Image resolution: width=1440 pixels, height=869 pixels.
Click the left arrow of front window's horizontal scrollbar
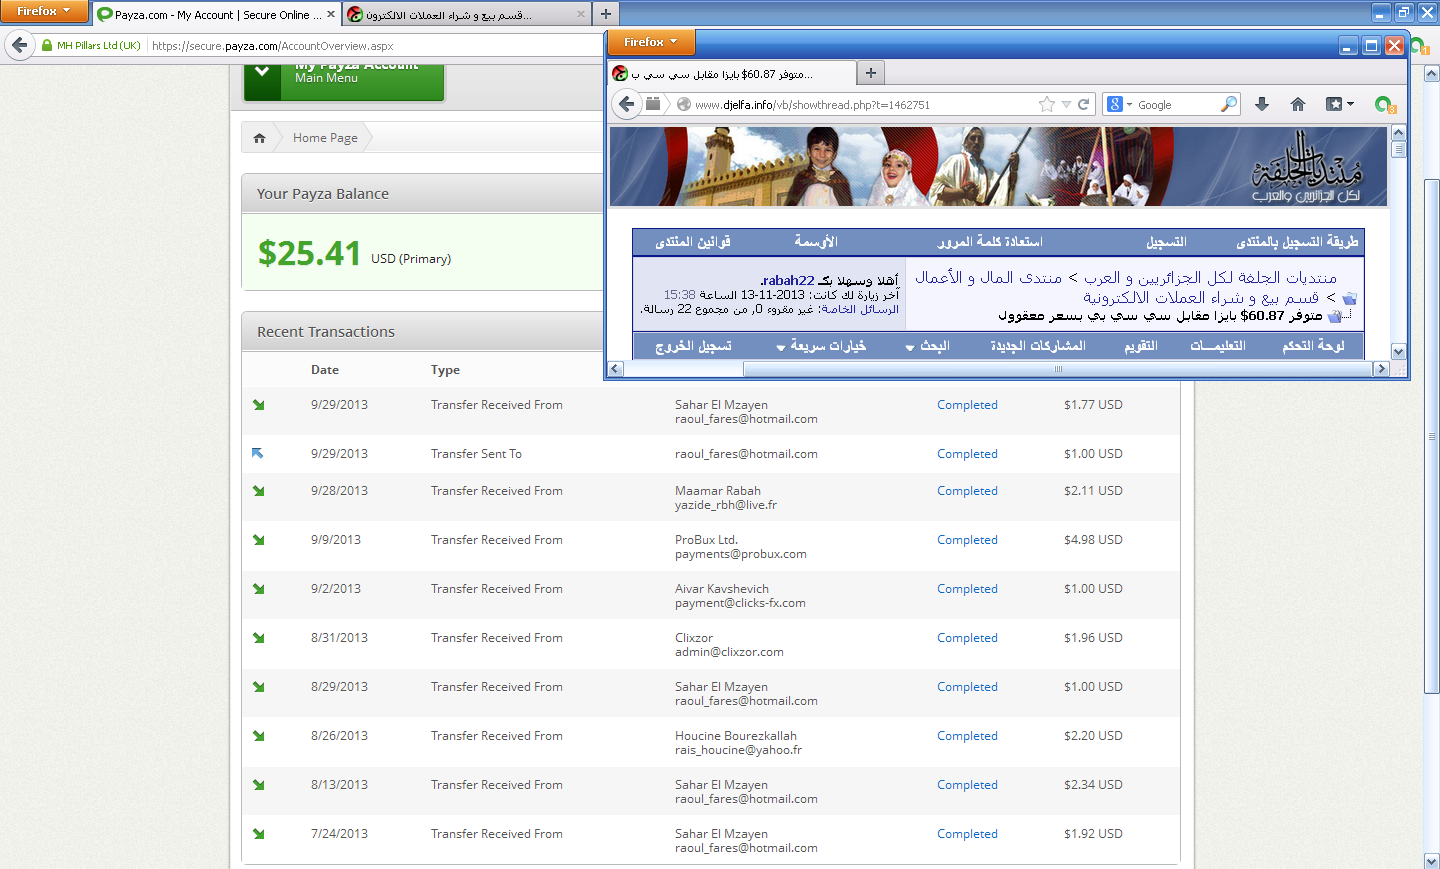tap(616, 369)
